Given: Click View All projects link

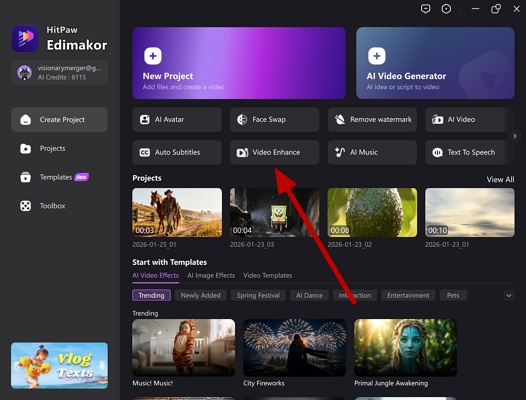Looking at the screenshot, I should tap(500, 180).
